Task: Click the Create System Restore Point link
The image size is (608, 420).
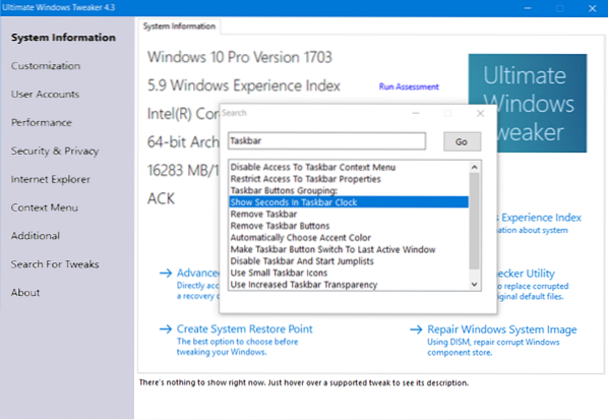Action: (243, 329)
